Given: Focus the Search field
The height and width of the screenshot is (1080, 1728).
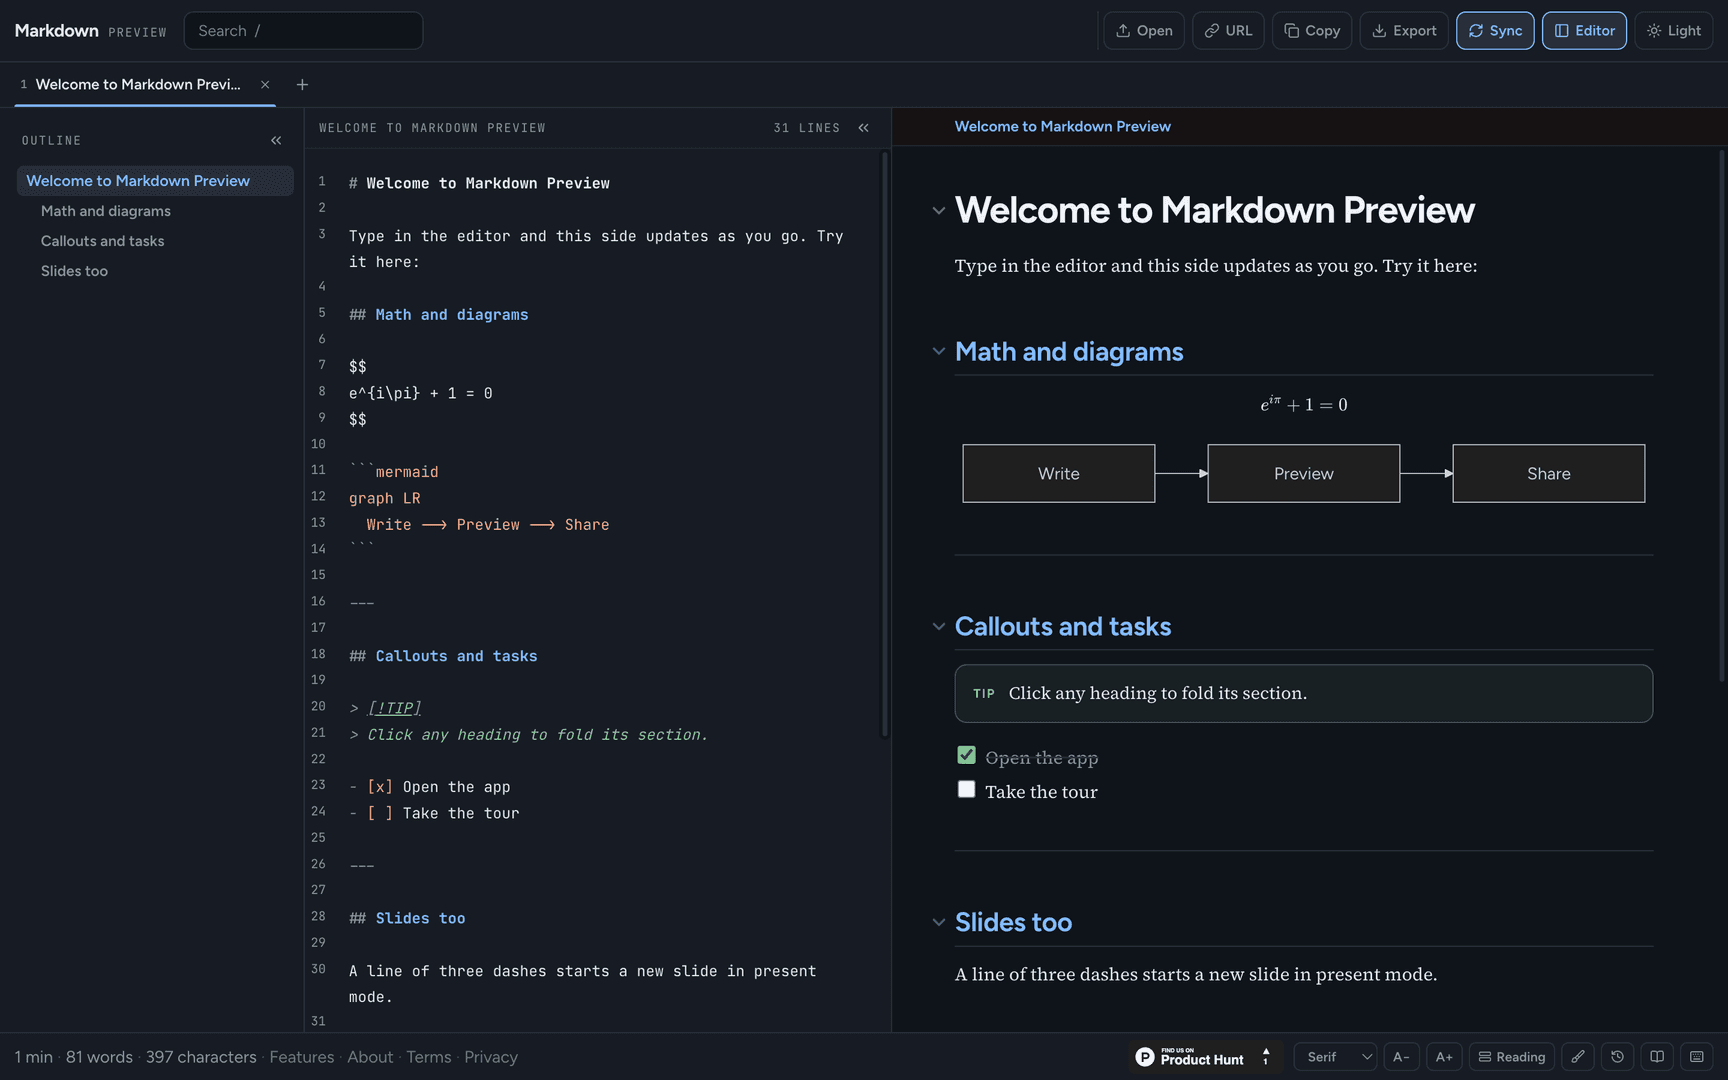Looking at the screenshot, I should click(303, 31).
